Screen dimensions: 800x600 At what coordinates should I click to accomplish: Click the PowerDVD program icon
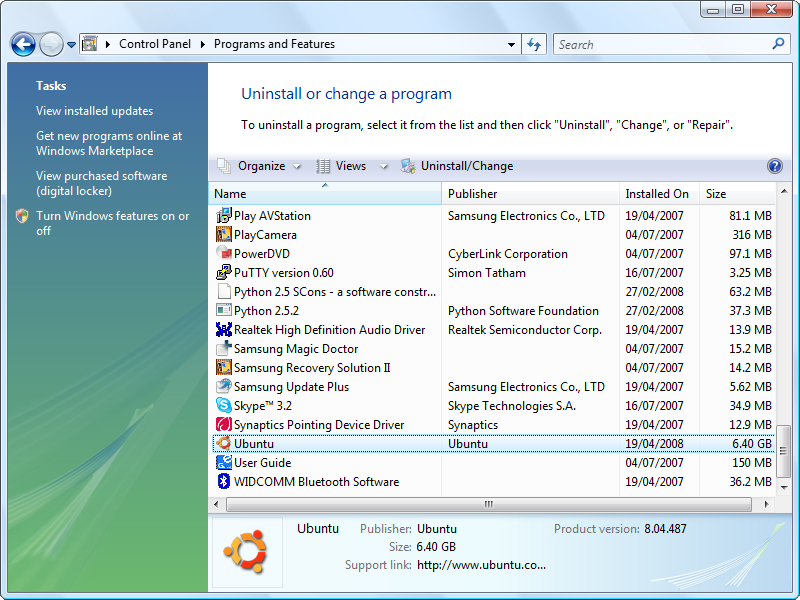coord(224,254)
